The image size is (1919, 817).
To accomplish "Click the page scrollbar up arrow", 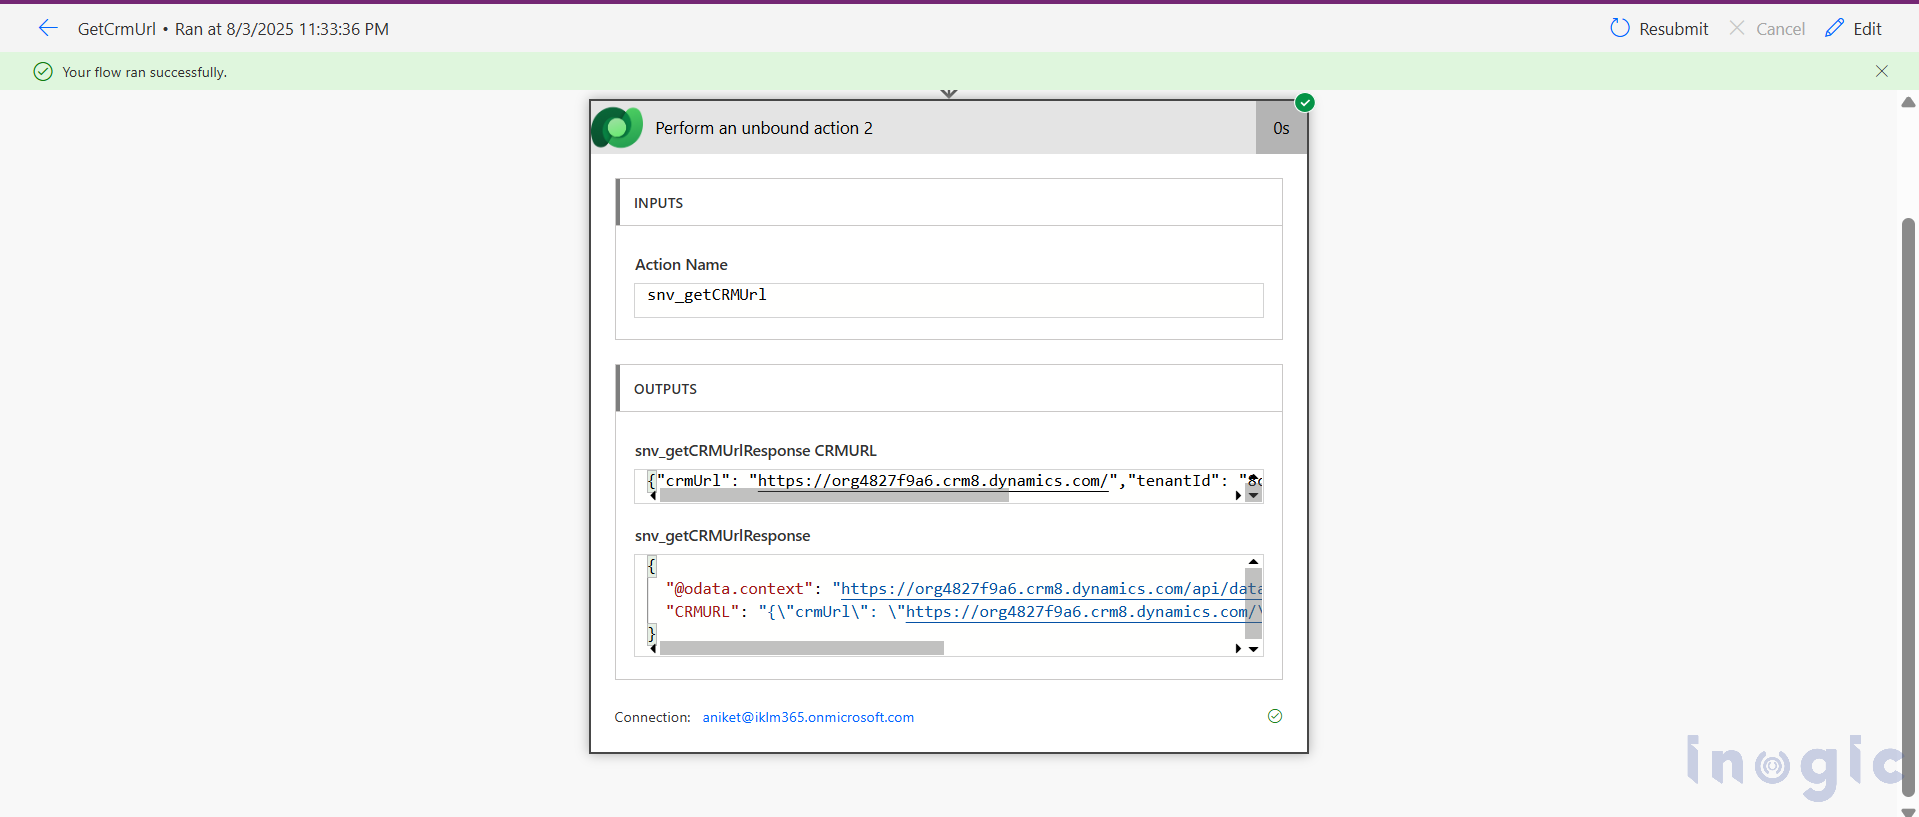I will (x=1908, y=102).
